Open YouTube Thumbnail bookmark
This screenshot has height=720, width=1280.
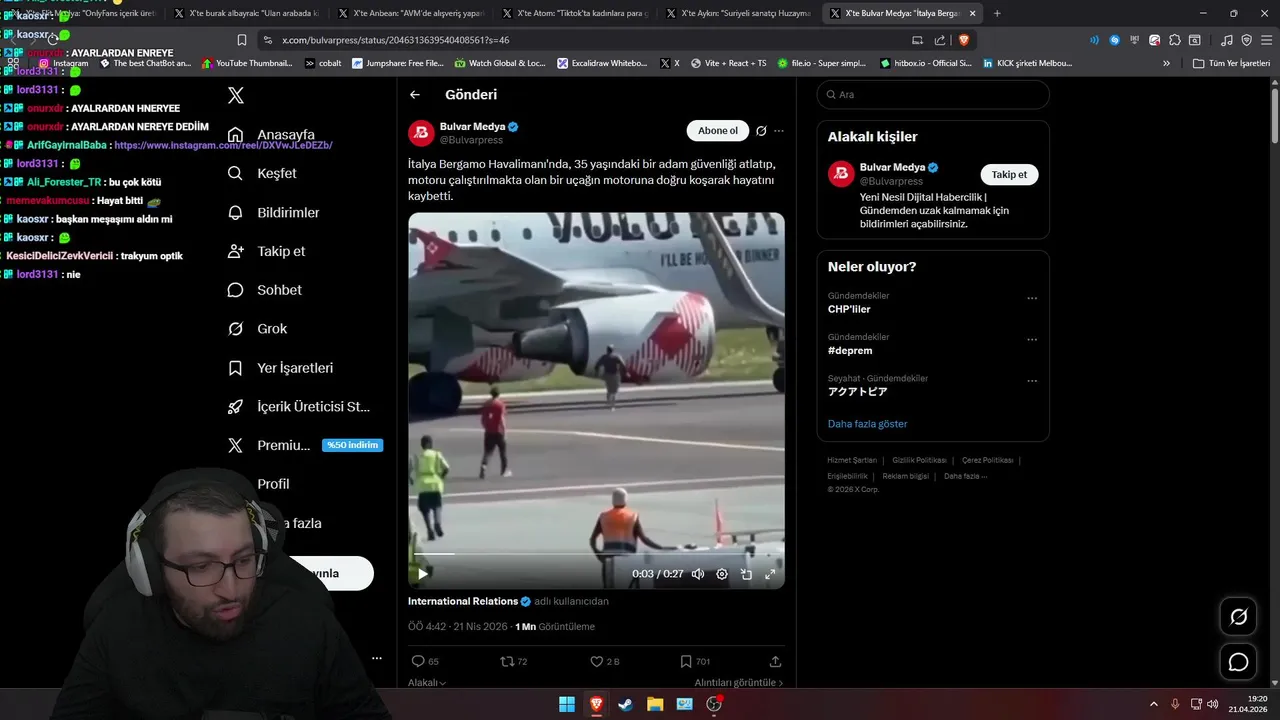247,63
